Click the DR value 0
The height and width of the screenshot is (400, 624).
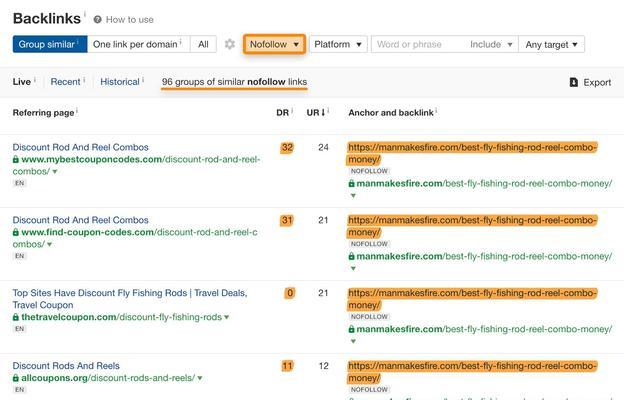pyautogui.click(x=290, y=293)
